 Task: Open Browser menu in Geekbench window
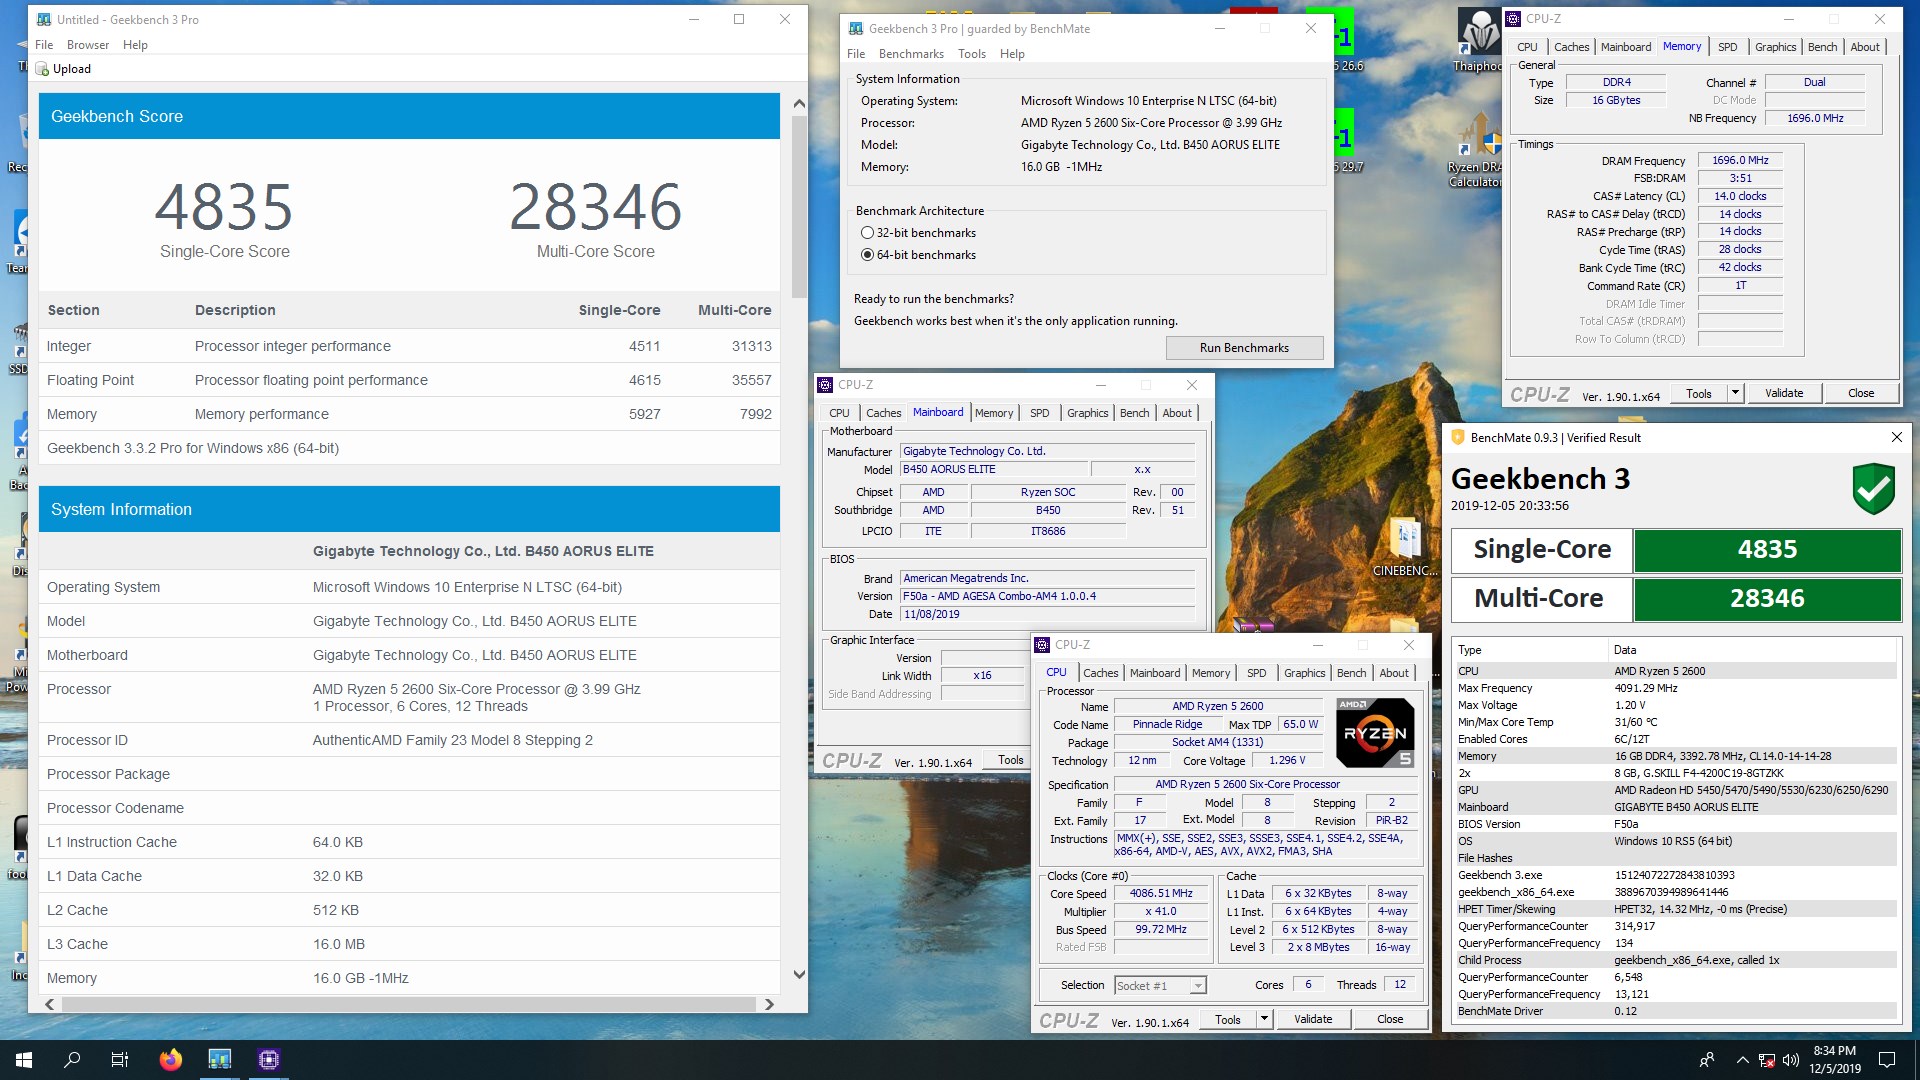88,45
